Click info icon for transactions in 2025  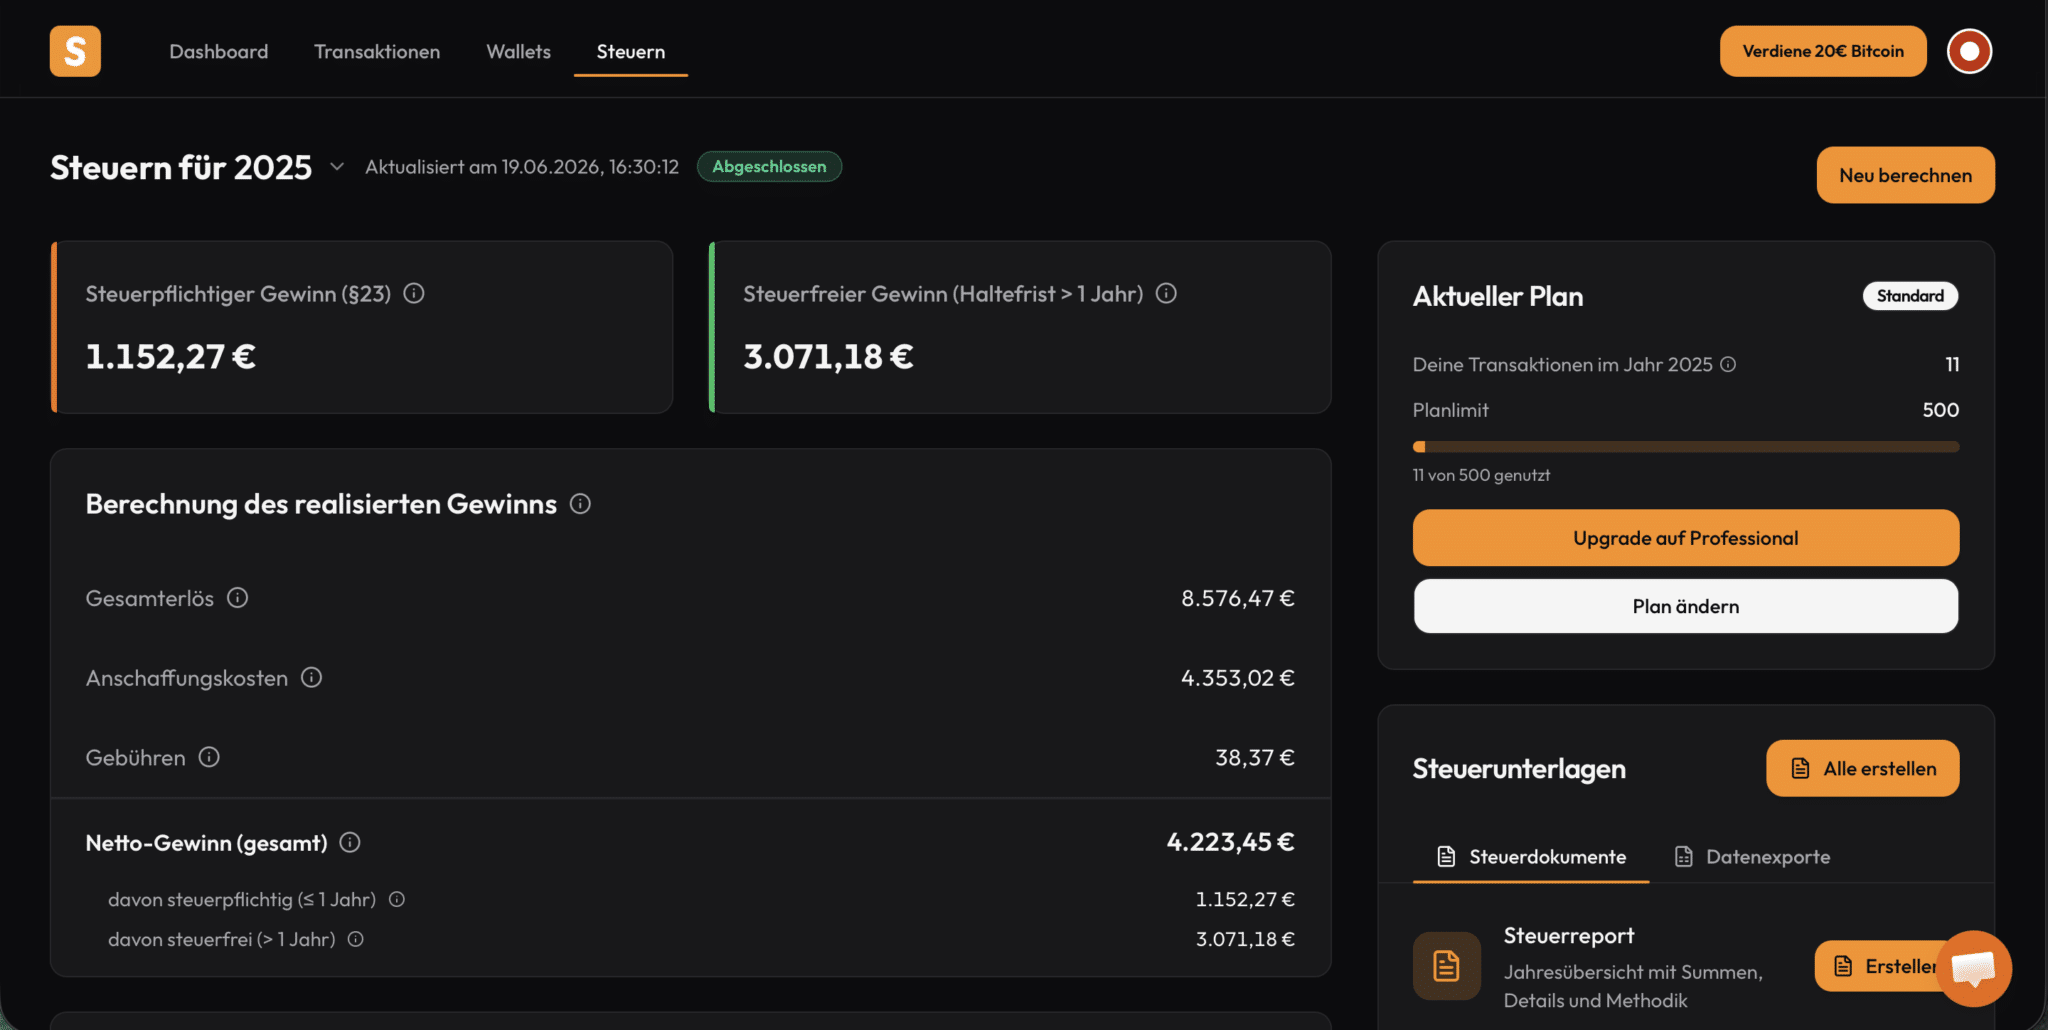[x=1728, y=365]
